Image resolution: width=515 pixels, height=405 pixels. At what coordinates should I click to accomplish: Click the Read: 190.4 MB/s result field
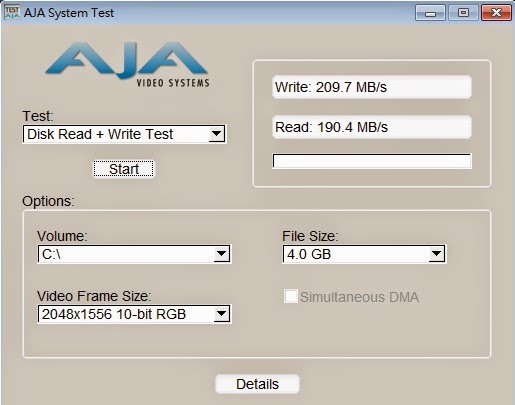pyautogui.click(x=372, y=127)
